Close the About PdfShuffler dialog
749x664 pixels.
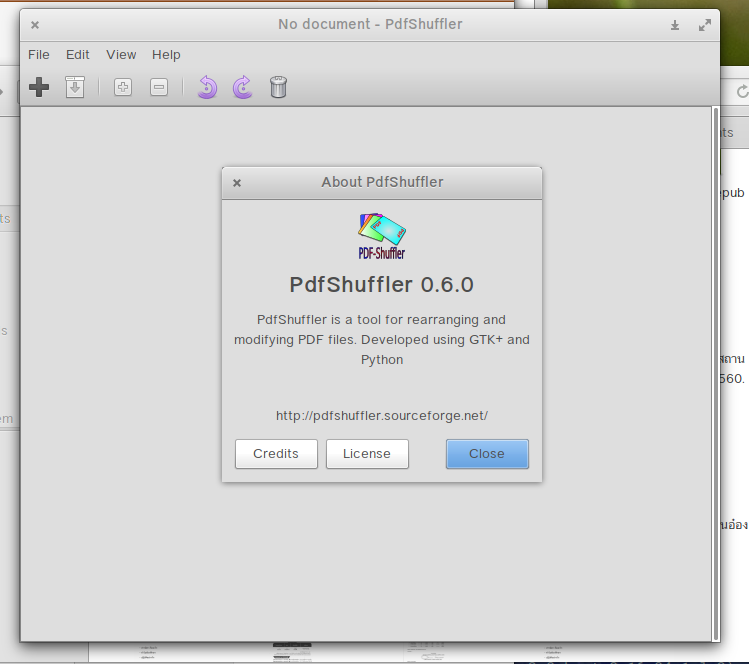coord(487,454)
